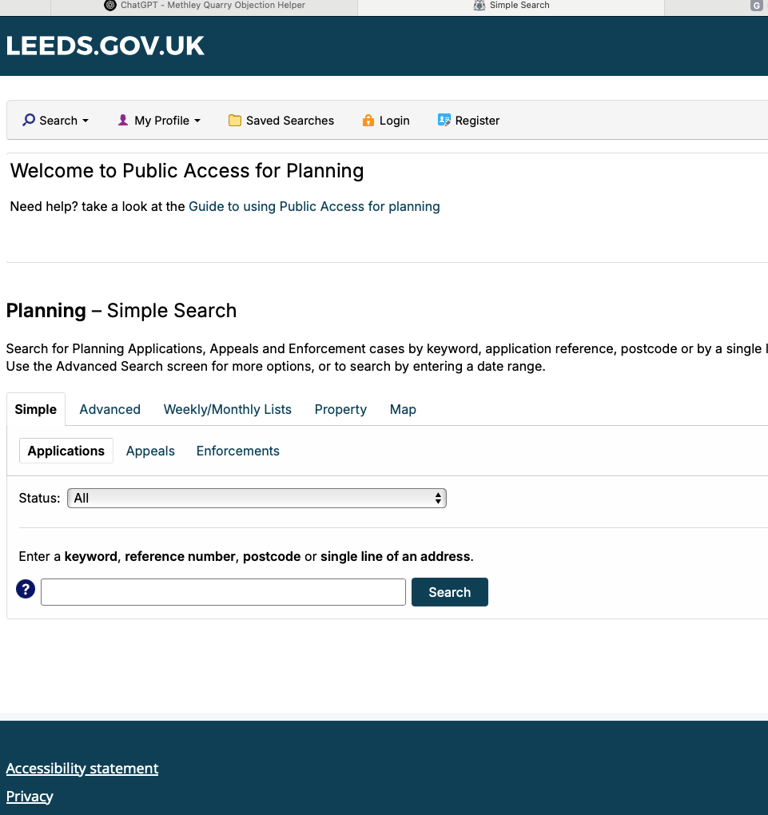Switch to the Advanced search tab
Image resolution: width=768 pixels, height=815 pixels.
click(x=110, y=410)
